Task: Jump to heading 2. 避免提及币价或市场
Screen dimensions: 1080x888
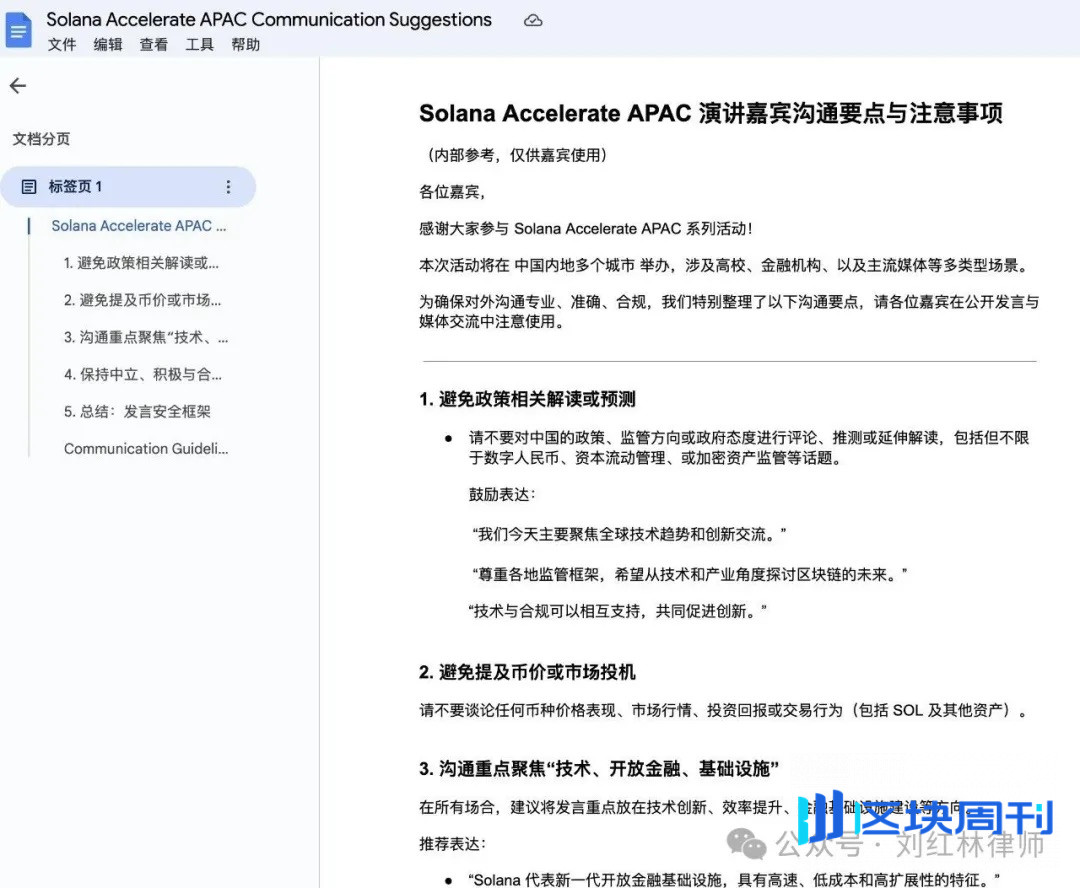Action: (x=146, y=300)
